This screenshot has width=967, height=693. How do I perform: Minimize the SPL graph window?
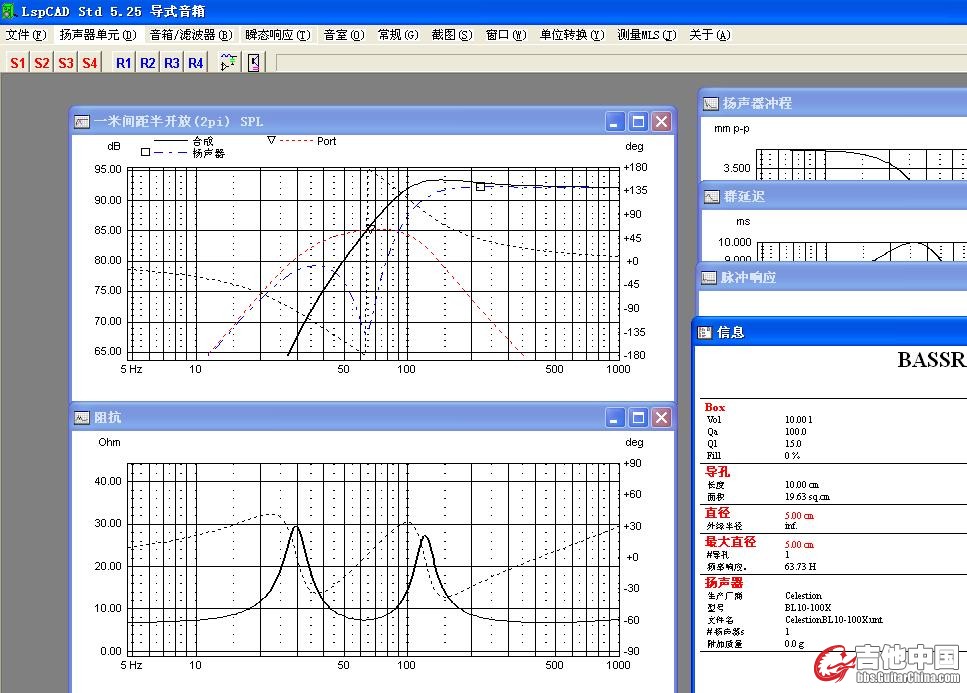614,122
